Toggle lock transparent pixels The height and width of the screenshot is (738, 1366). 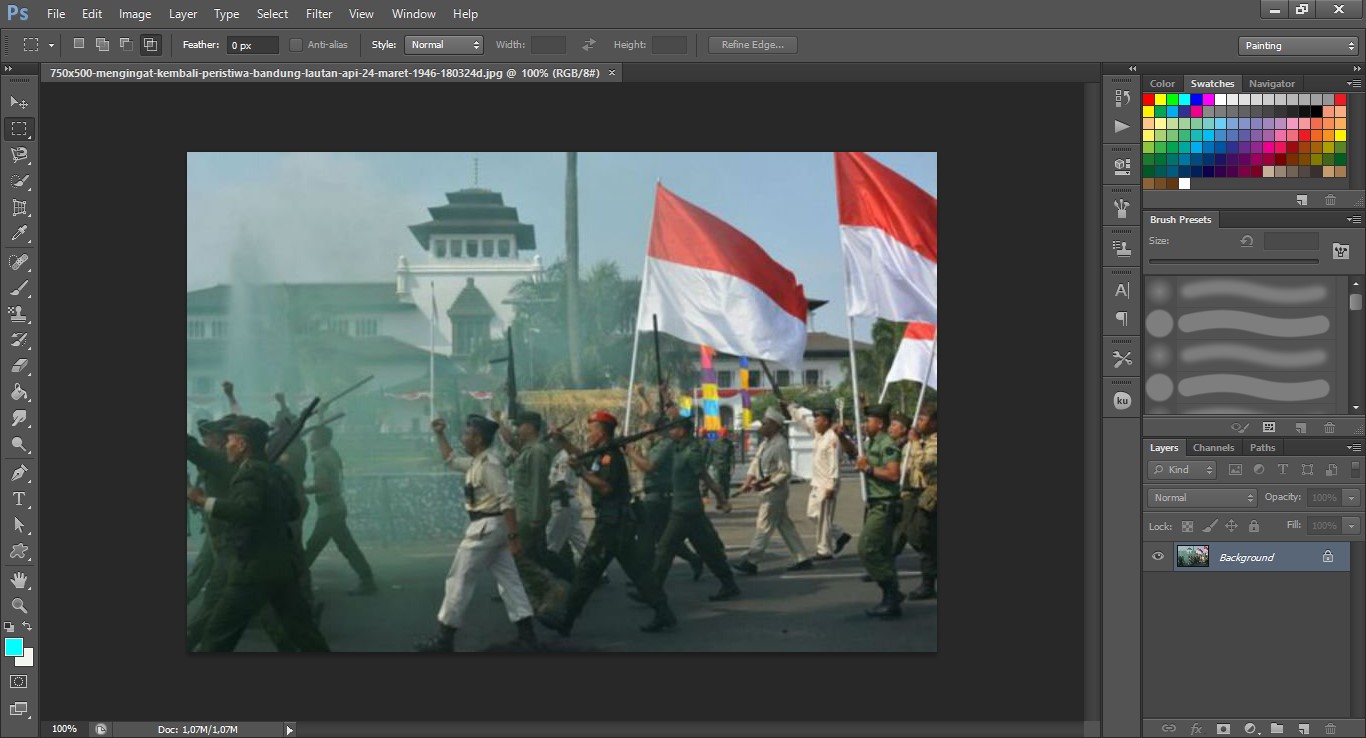[x=1187, y=526]
